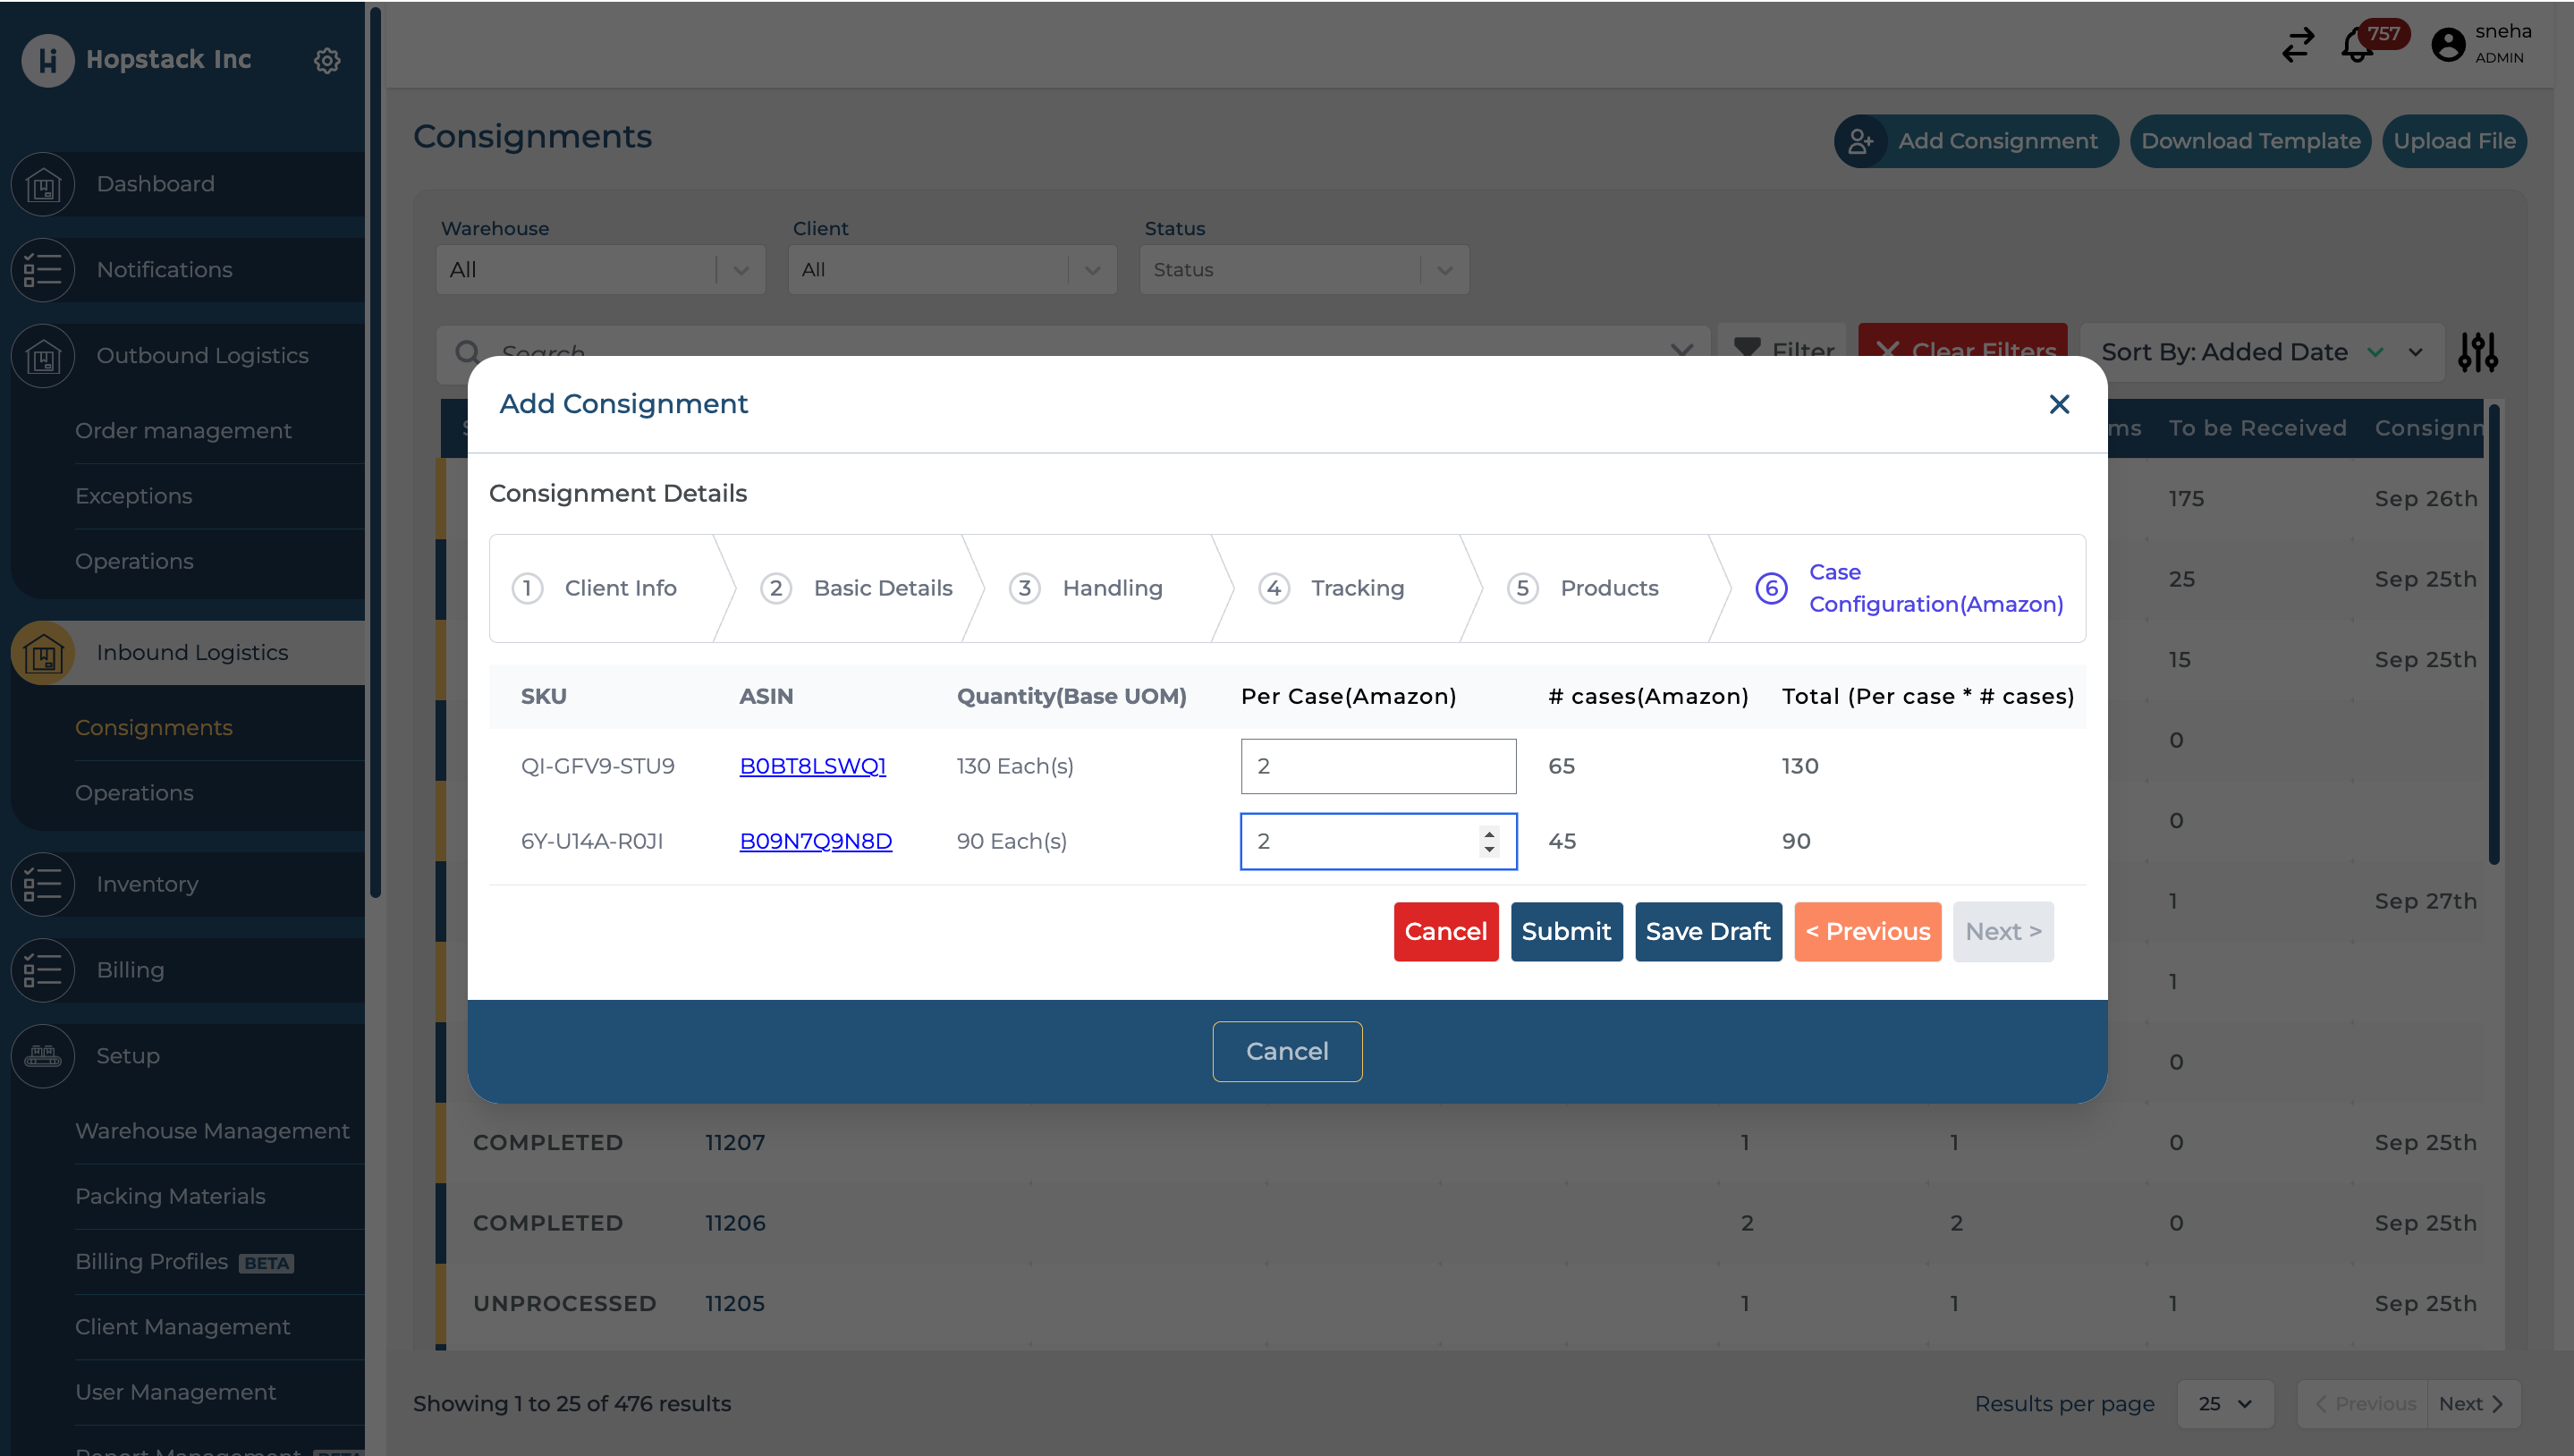Image resolution: width=2574 pixels, height=1456 pixels.
Task: Select Billing Profiles in the sidebar
Action: [152, 1262]
